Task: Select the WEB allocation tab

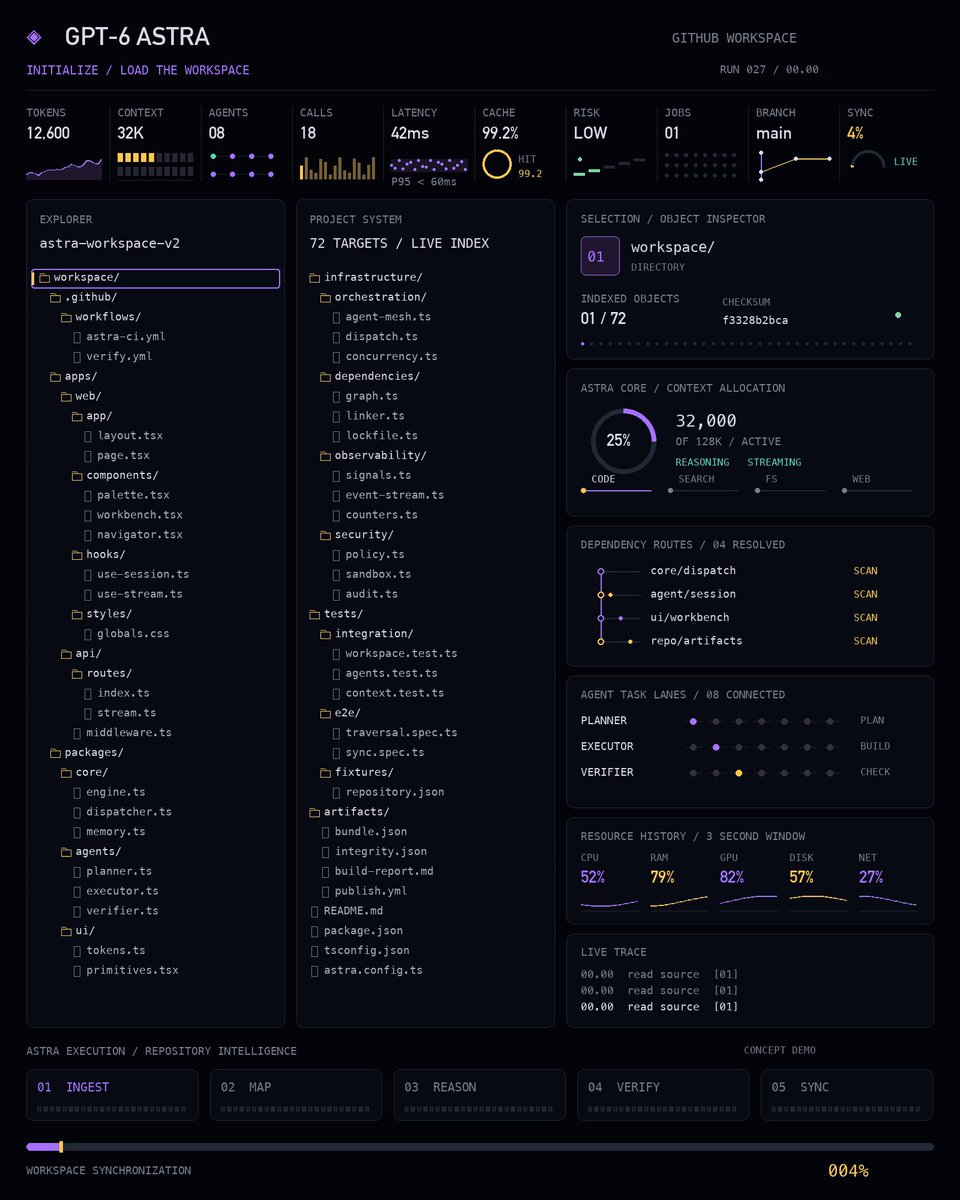Action: 878,484
